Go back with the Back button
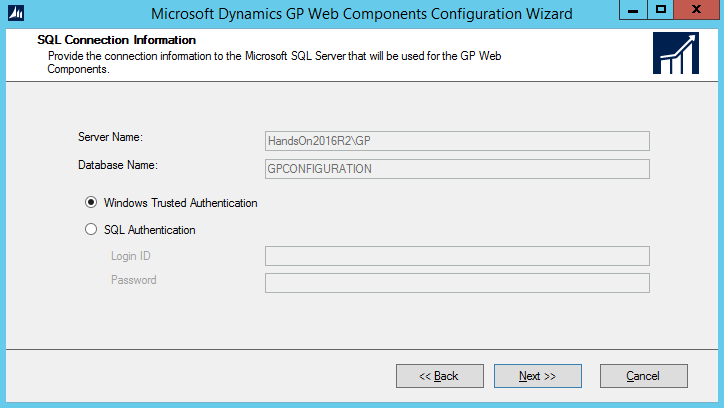This screenshot has width=724, height=408. [x=439, y=376]
